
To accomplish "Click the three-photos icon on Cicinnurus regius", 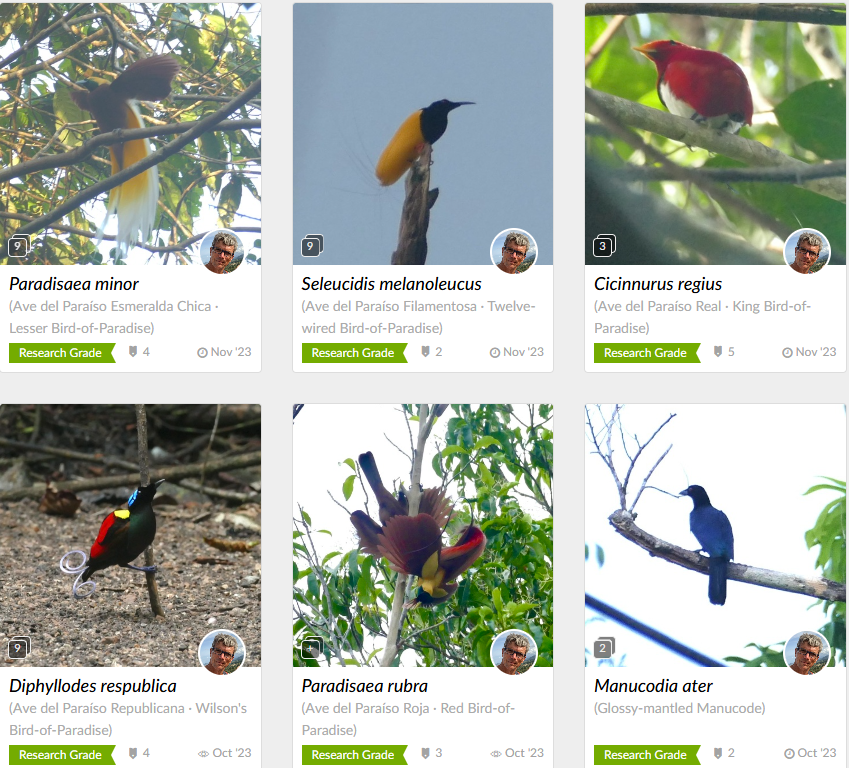I will pyautogui.click(x=604, y=246).
